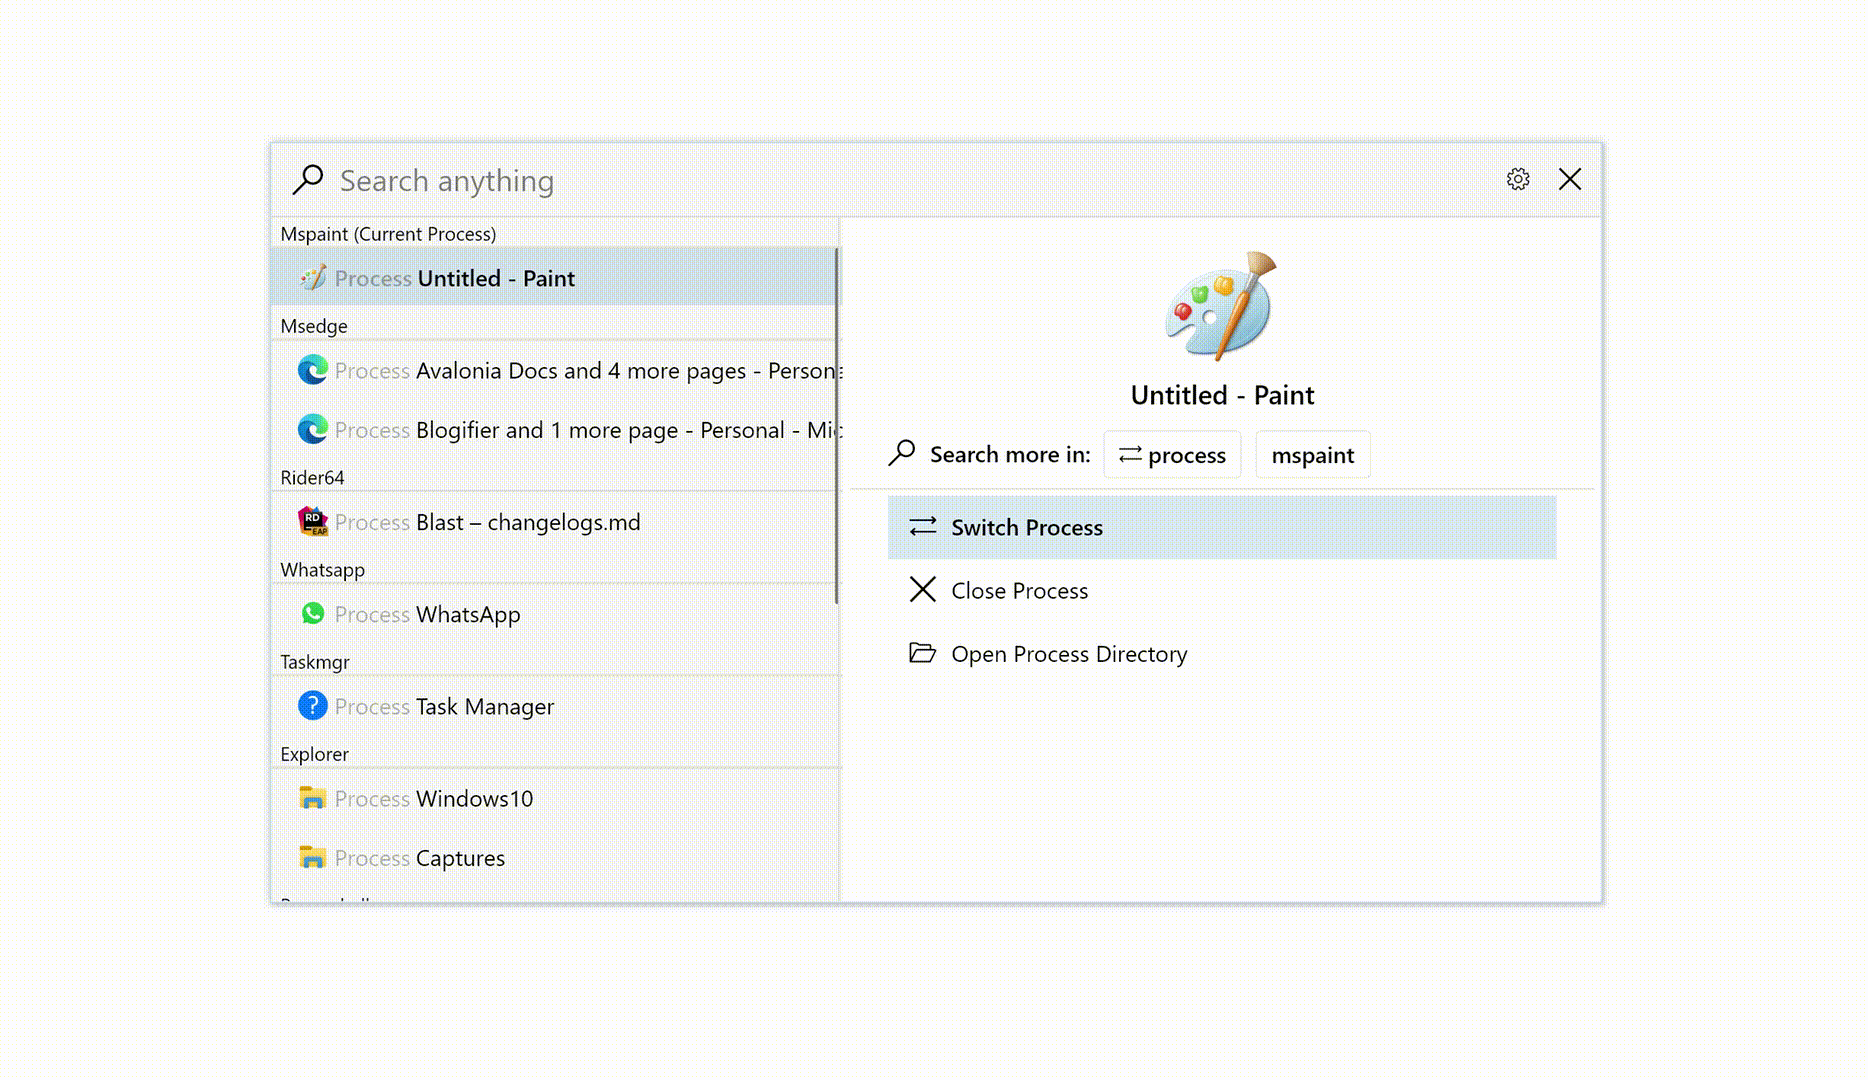
Task: Click the large Paint palette icon
Action: pyautogui.click(x=1222, y=306)
